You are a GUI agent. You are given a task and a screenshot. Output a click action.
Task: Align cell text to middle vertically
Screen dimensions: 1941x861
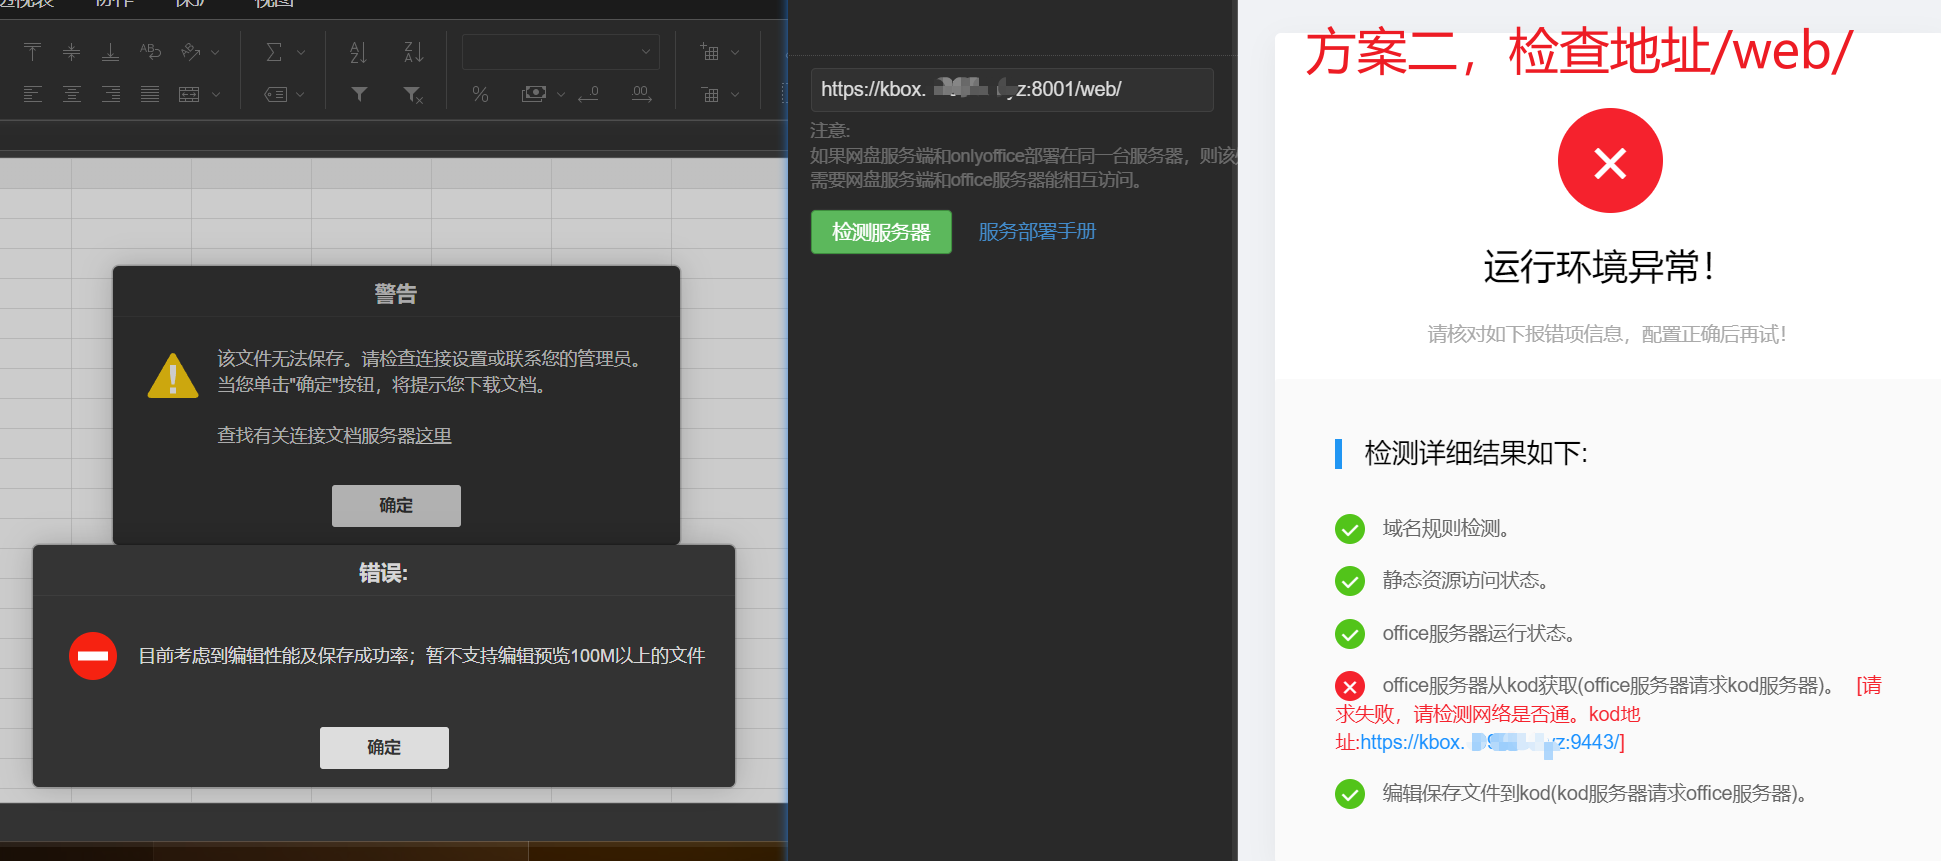[x=71, y=51]
